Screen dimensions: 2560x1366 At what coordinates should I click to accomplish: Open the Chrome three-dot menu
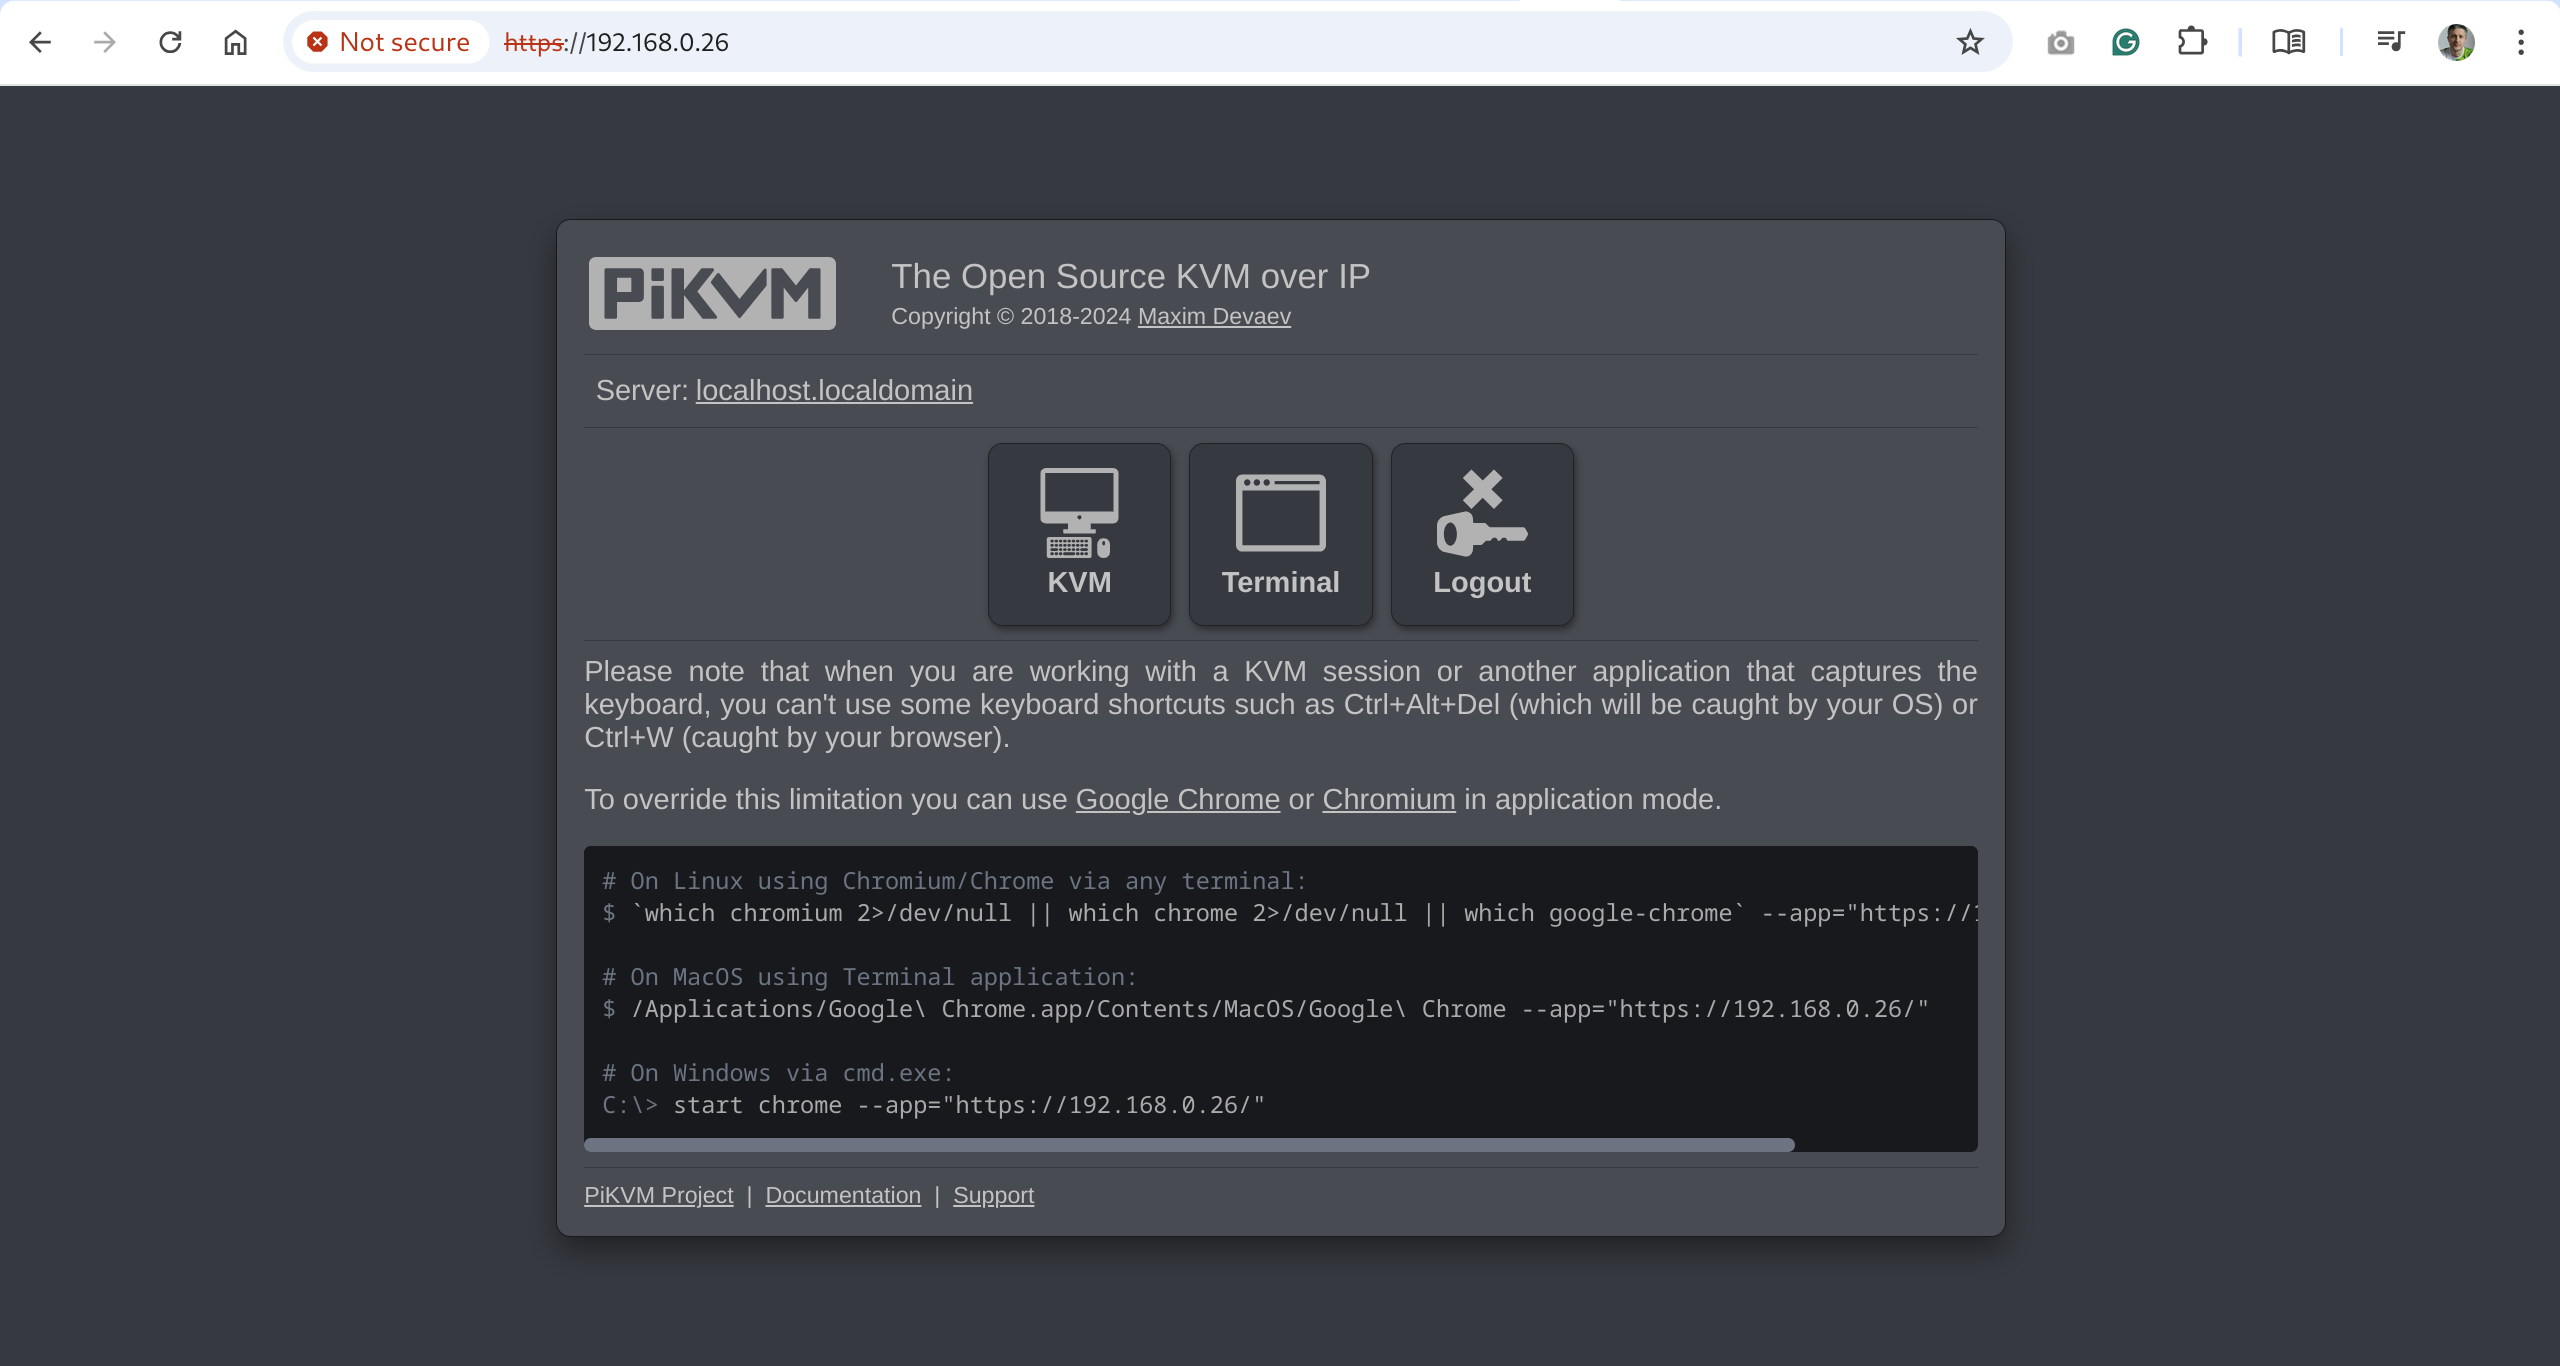2520,42
